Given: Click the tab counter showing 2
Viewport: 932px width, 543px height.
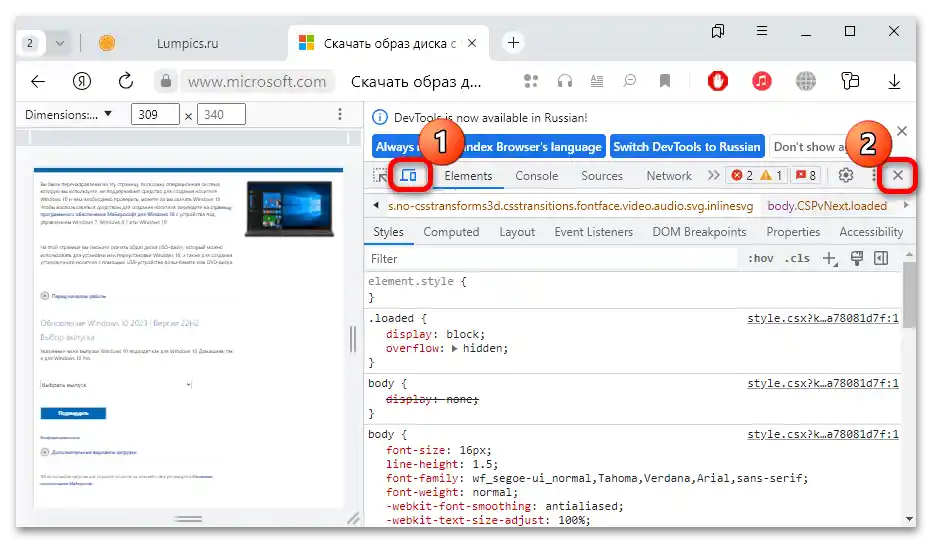Looking at the screenshot, I should pos(30,43).
